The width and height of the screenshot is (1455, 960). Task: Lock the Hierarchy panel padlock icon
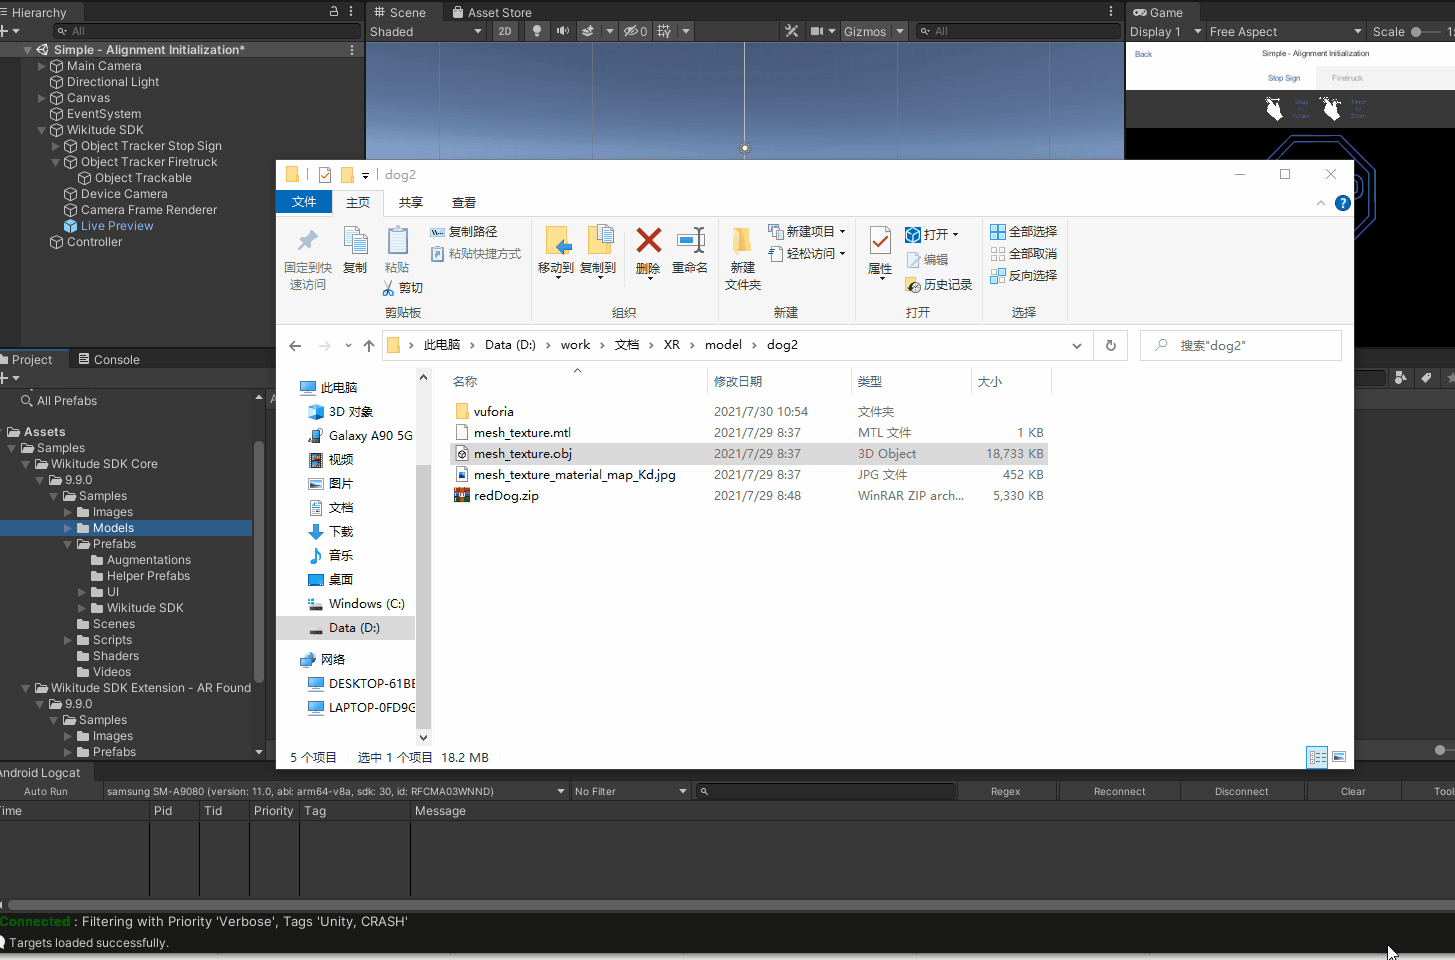(x=334, y=11)
